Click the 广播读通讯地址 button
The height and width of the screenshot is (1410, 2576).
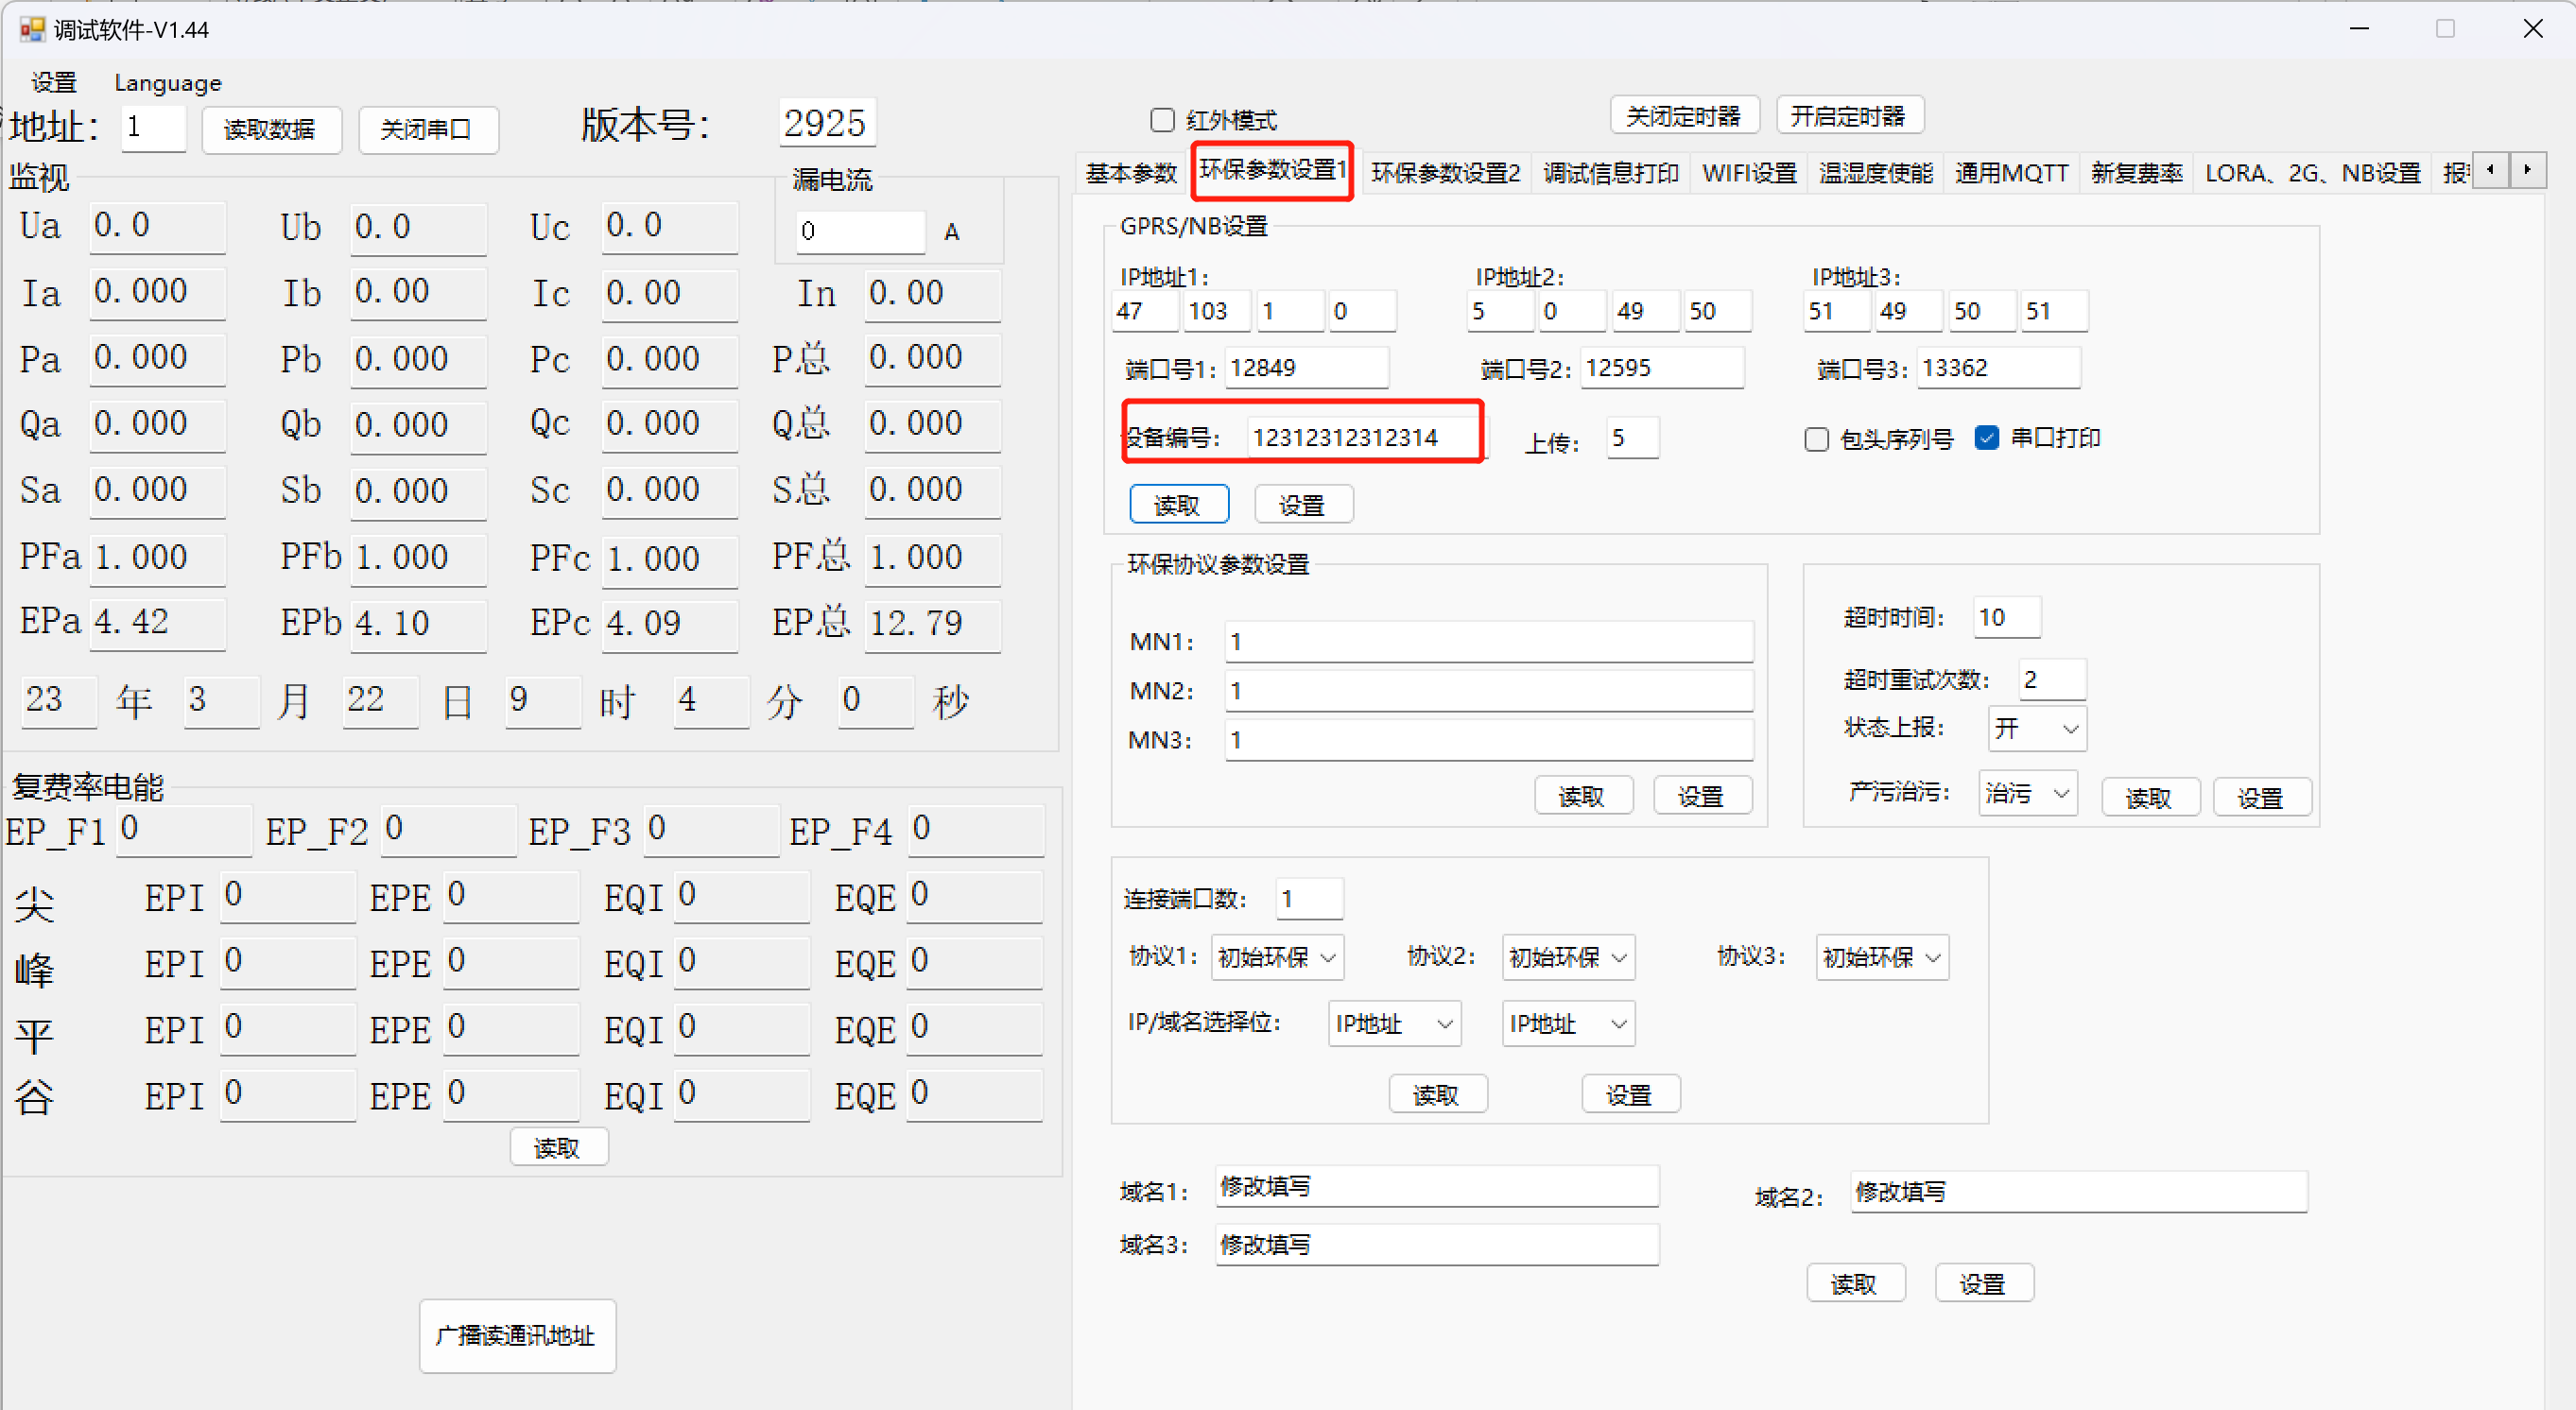516,1335
